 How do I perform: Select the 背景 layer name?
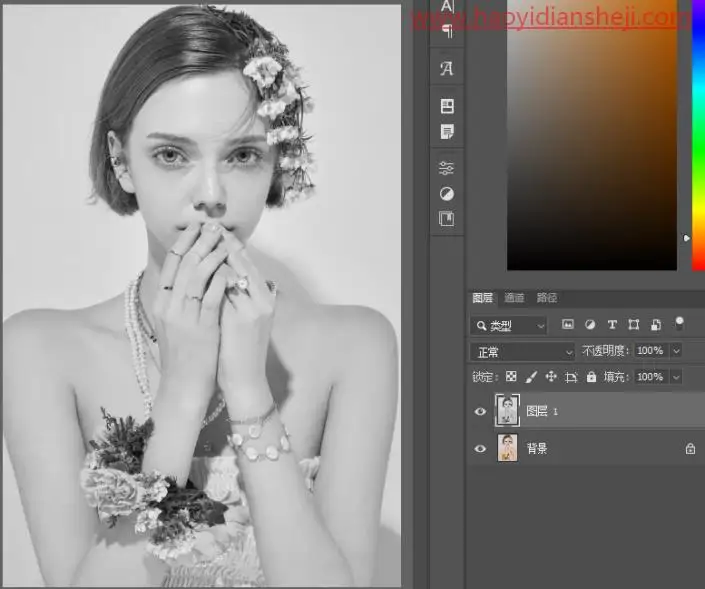click(537, 449)
